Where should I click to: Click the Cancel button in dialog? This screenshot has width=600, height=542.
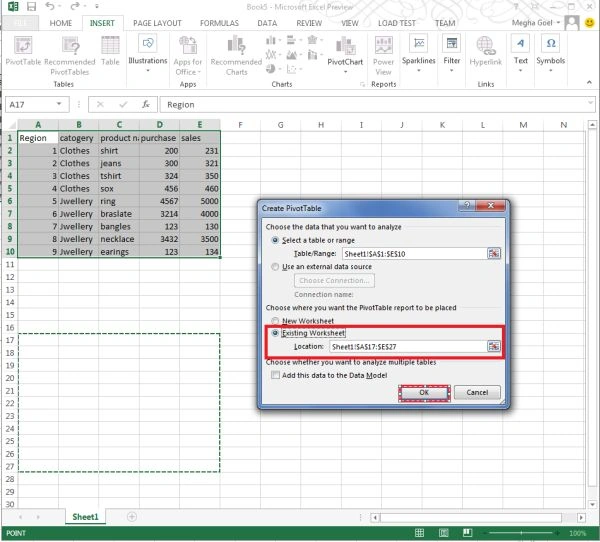pyautogui.click(x=477, y=392)
